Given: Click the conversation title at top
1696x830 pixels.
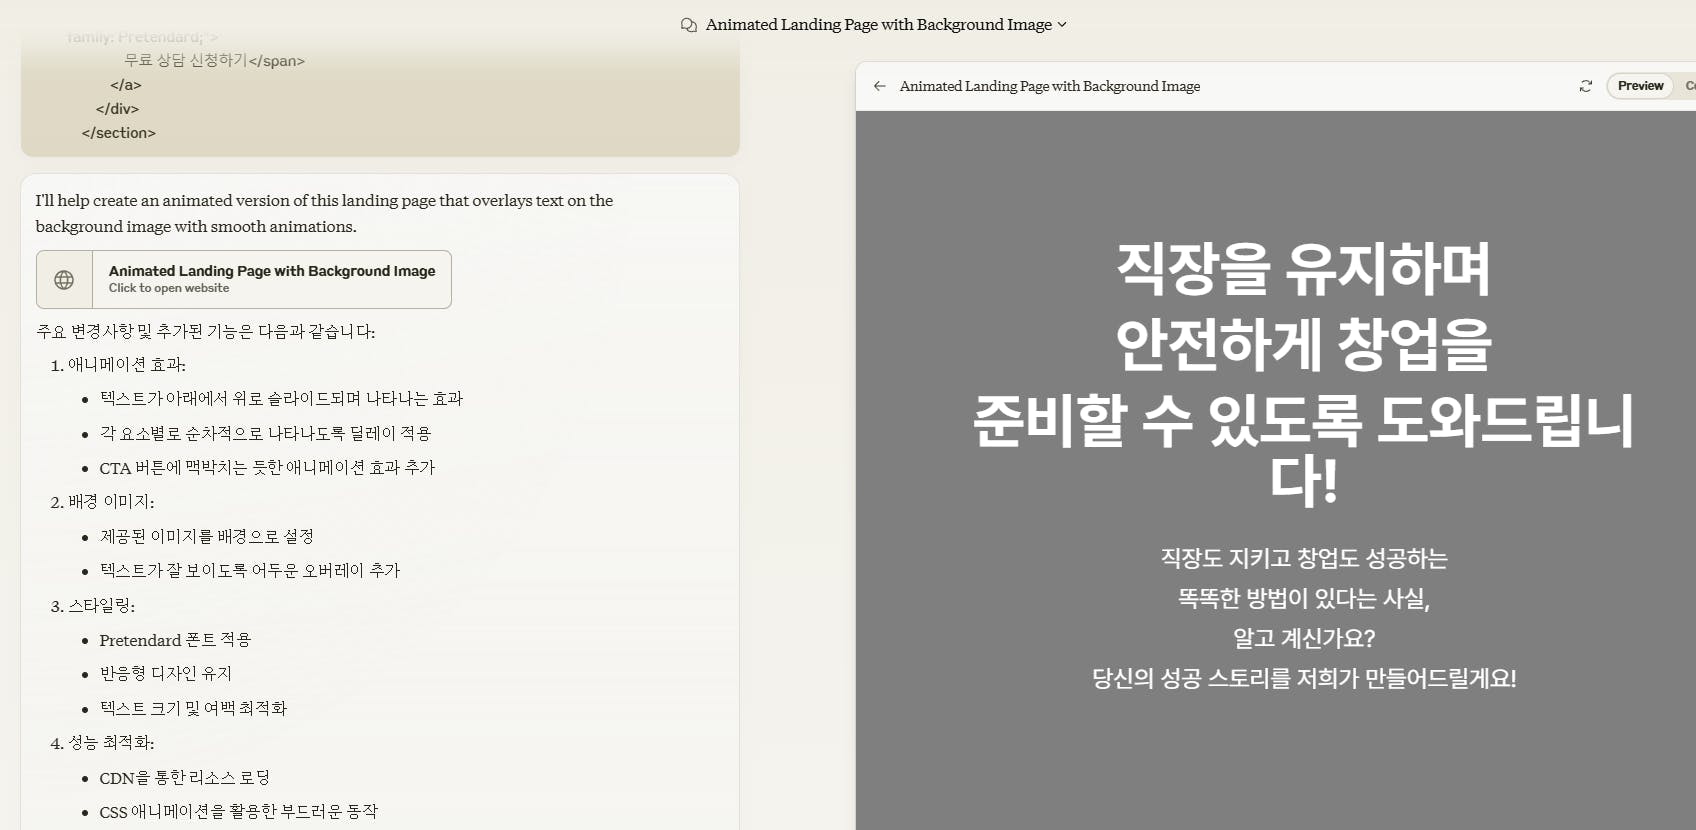Looking at the screenshot, I should 879,25.
